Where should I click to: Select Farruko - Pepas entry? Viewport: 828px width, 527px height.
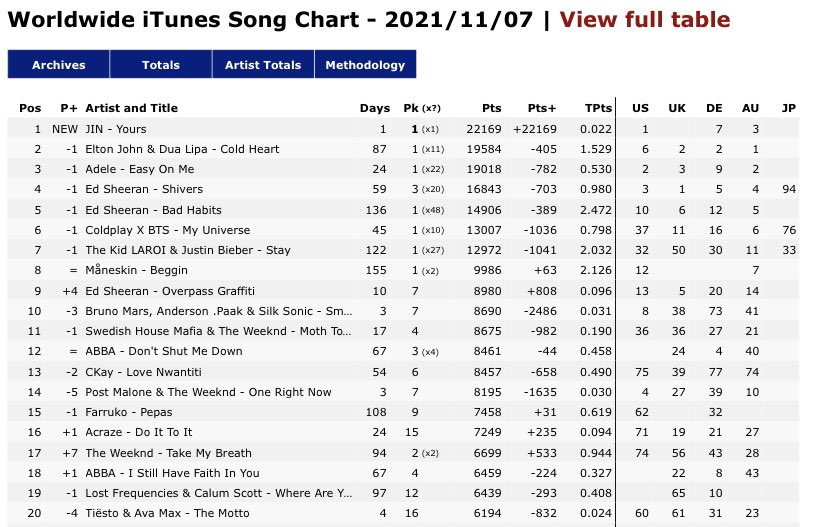[131, 412]
